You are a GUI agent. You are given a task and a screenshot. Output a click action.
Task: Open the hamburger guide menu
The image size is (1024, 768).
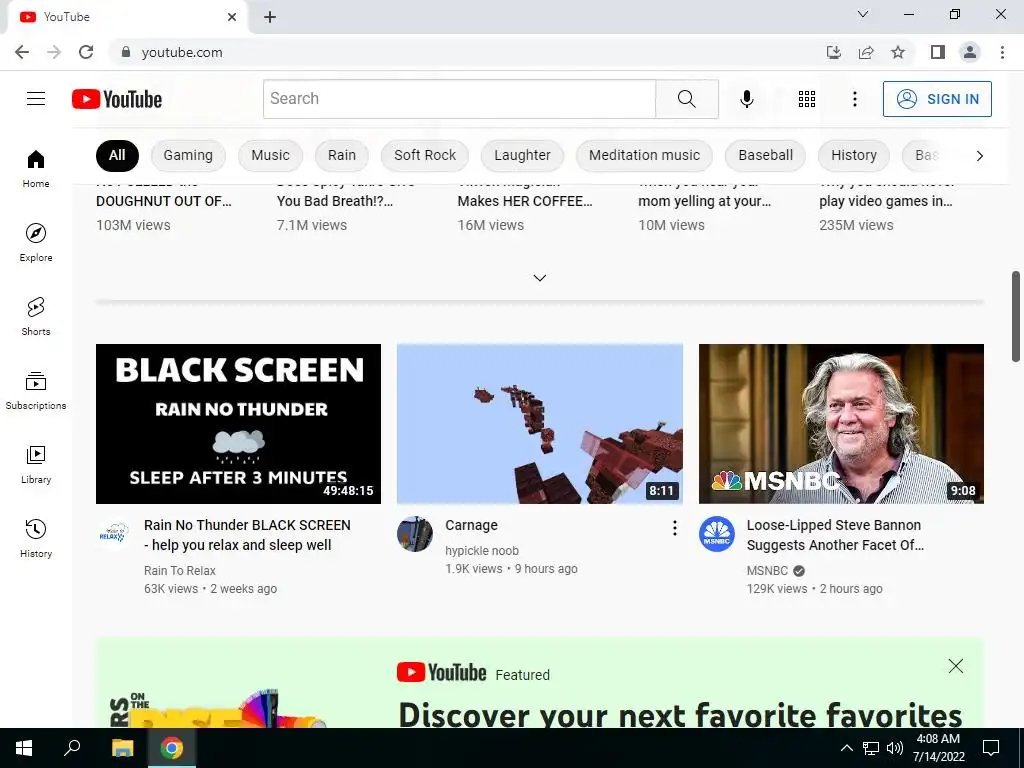coord(36,99)
